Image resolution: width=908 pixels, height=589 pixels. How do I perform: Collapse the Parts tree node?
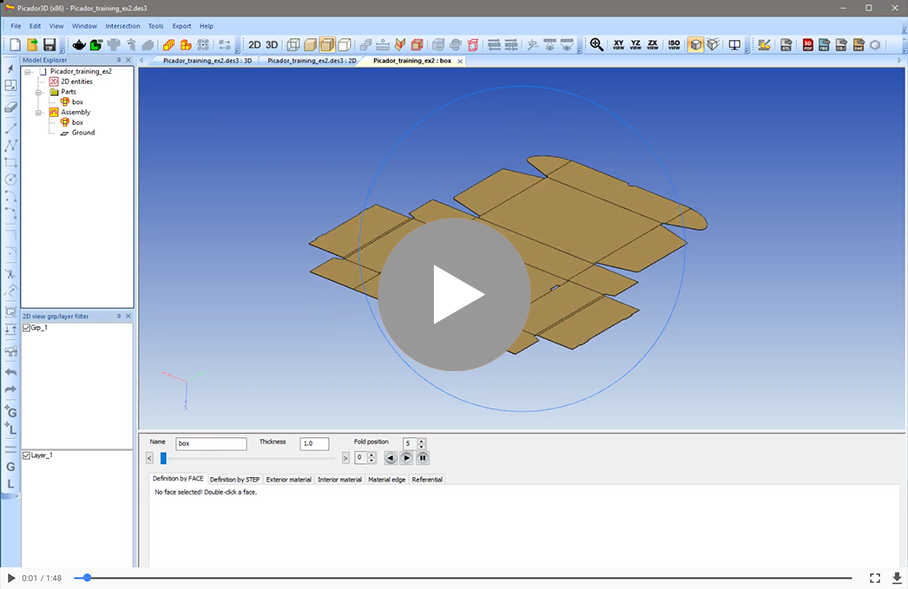click(38, 92)
